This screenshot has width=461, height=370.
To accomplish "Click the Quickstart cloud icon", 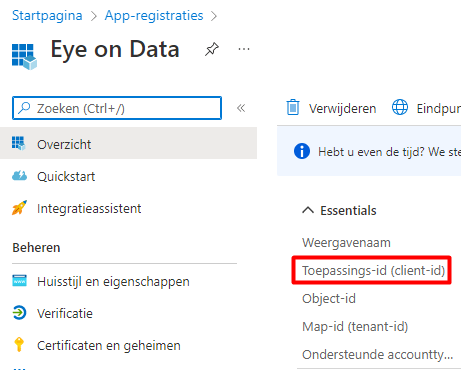I will (19, 175).
